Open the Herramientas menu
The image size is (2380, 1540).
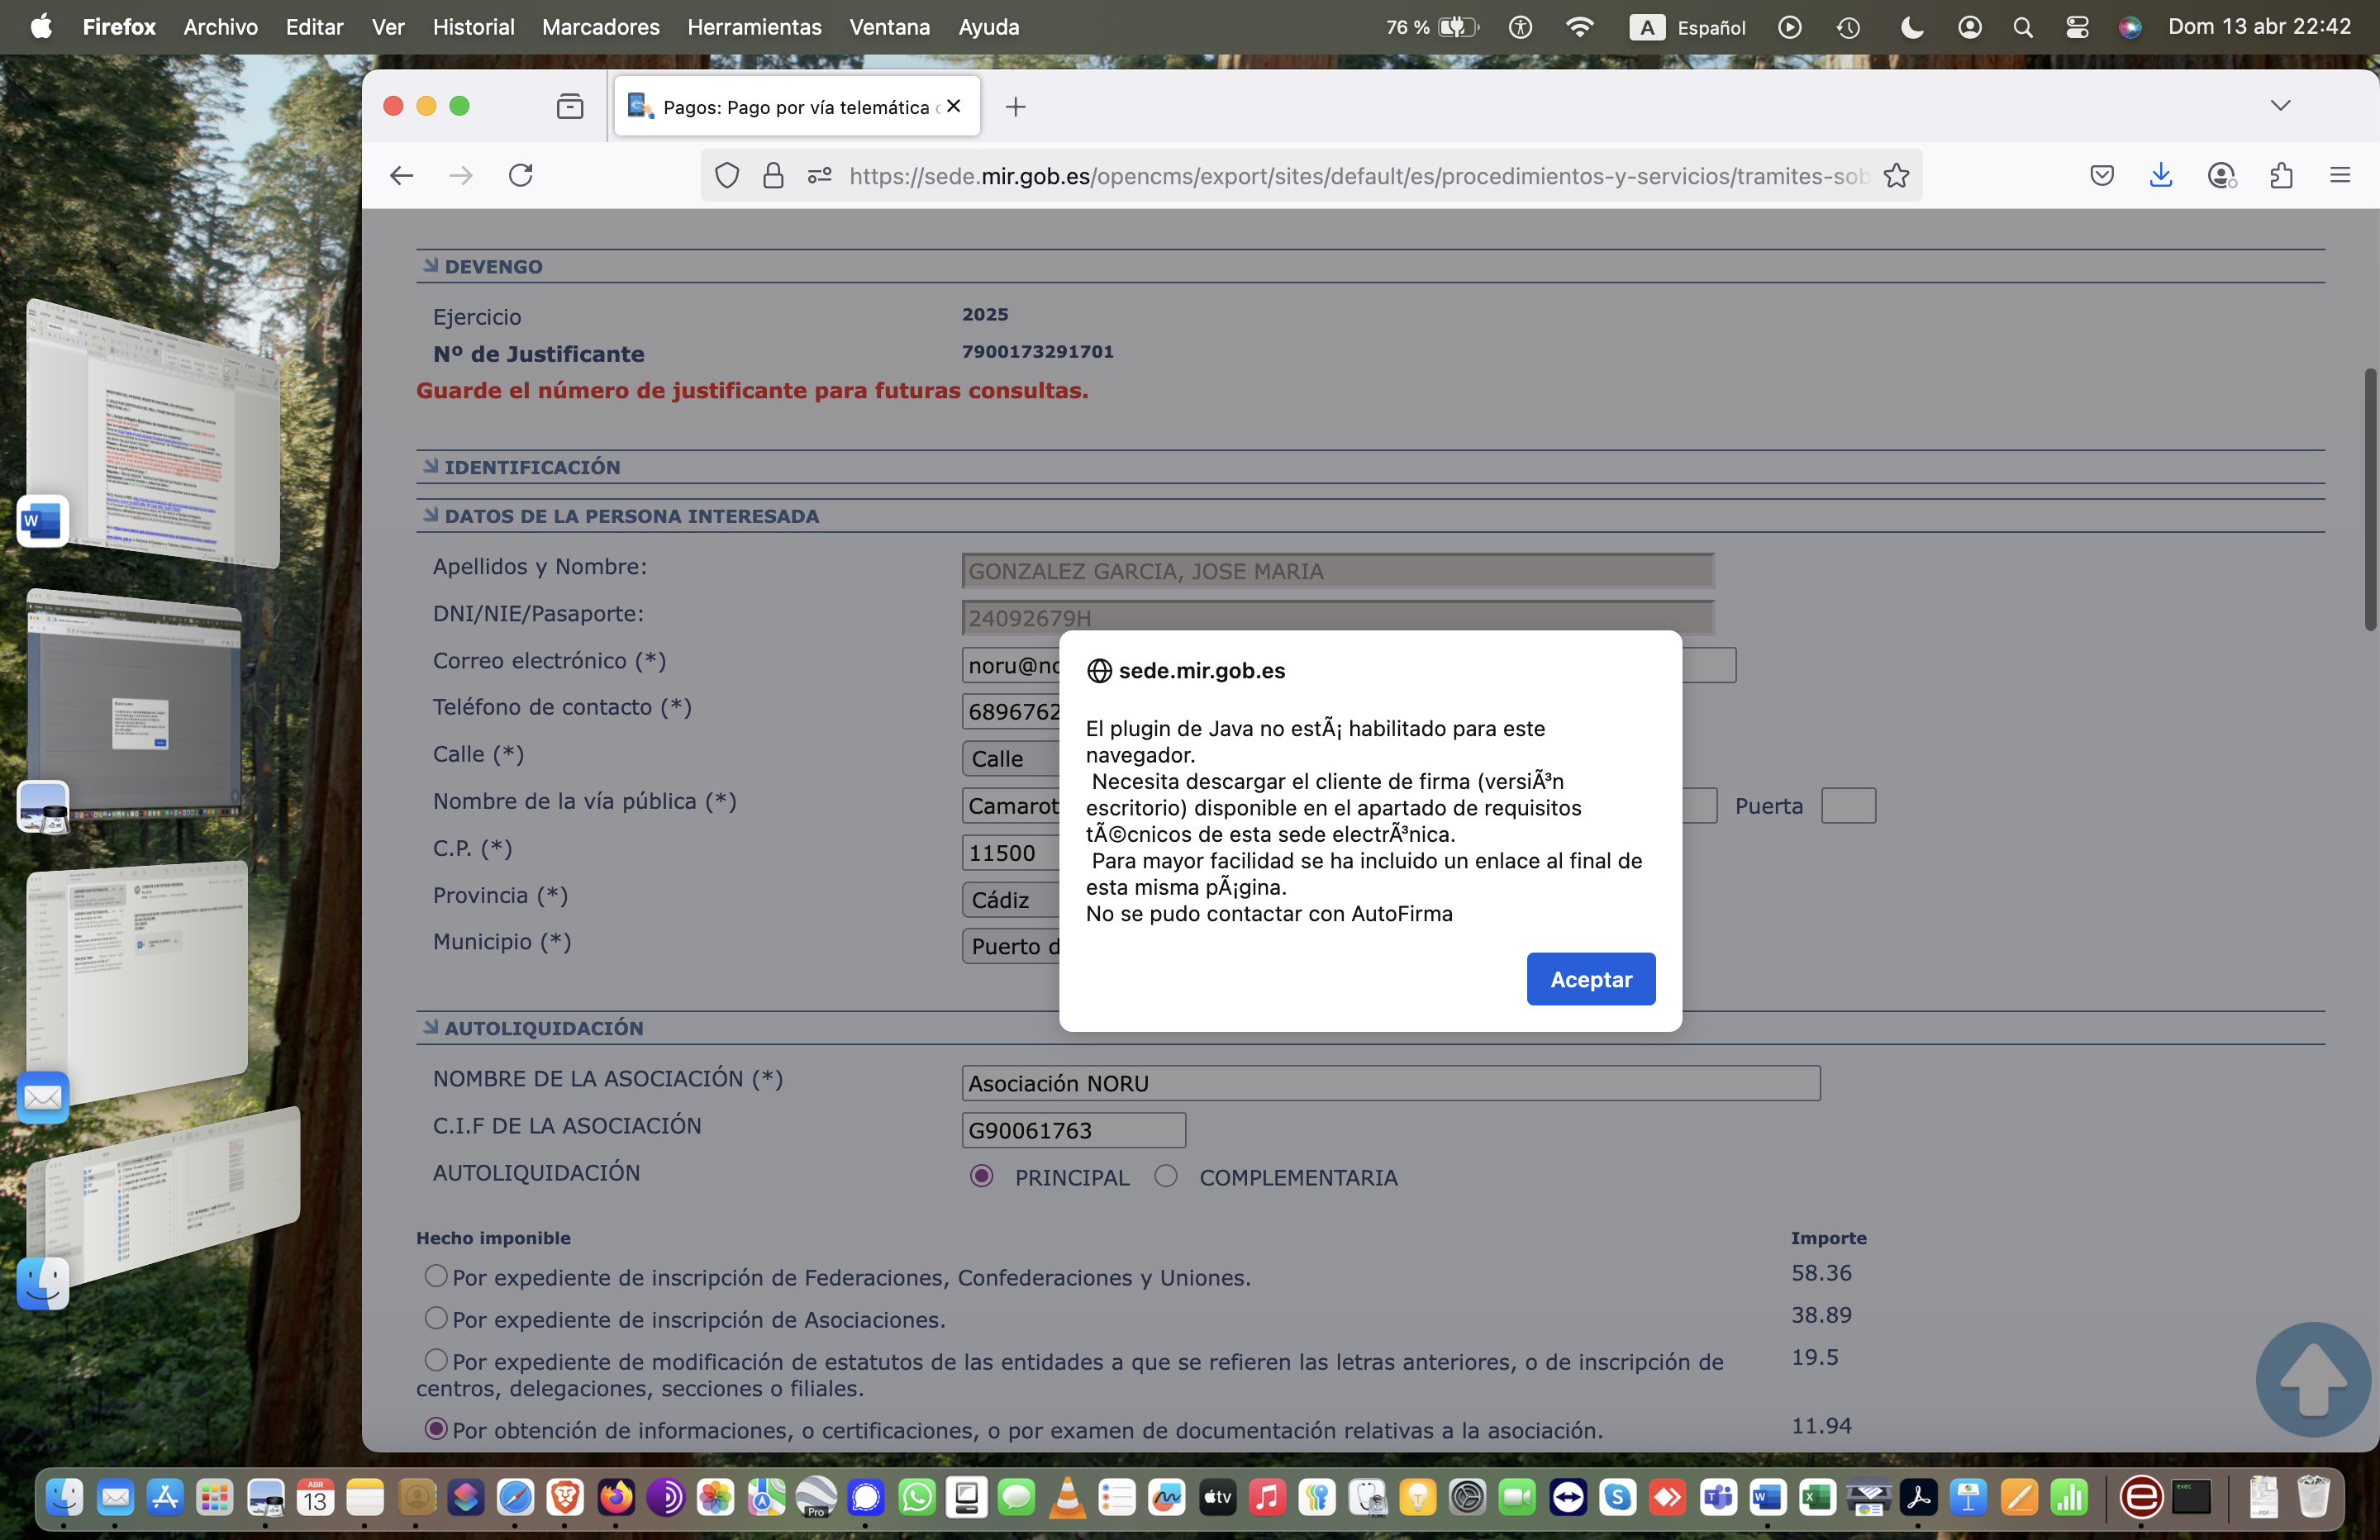[x=754, y=27]
